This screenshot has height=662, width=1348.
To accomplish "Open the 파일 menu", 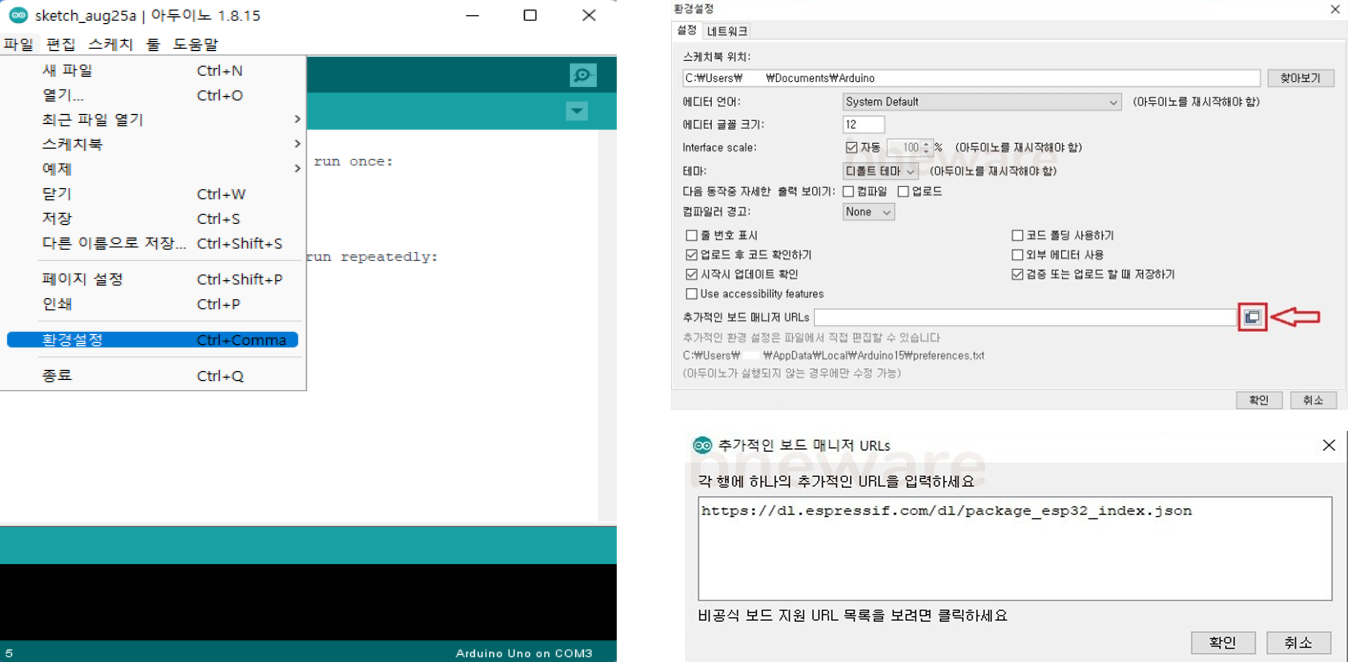I will (18, 44).
